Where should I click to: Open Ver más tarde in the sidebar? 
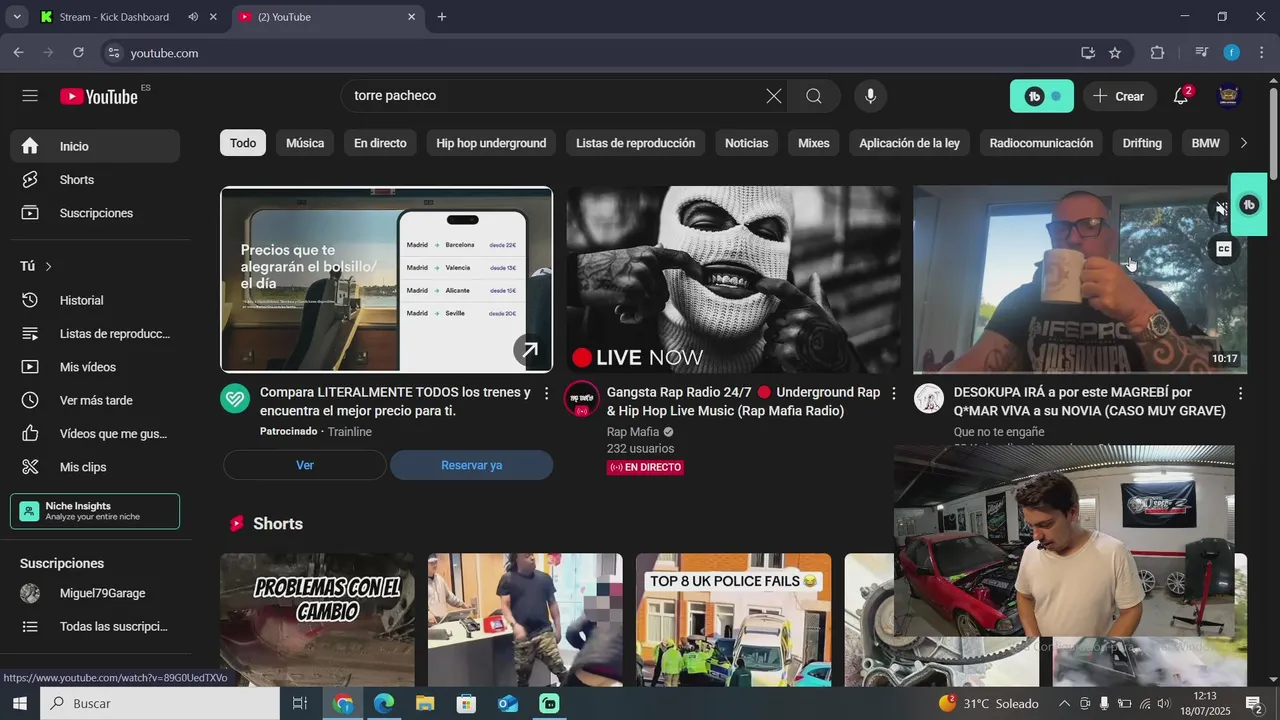point(95,400)
